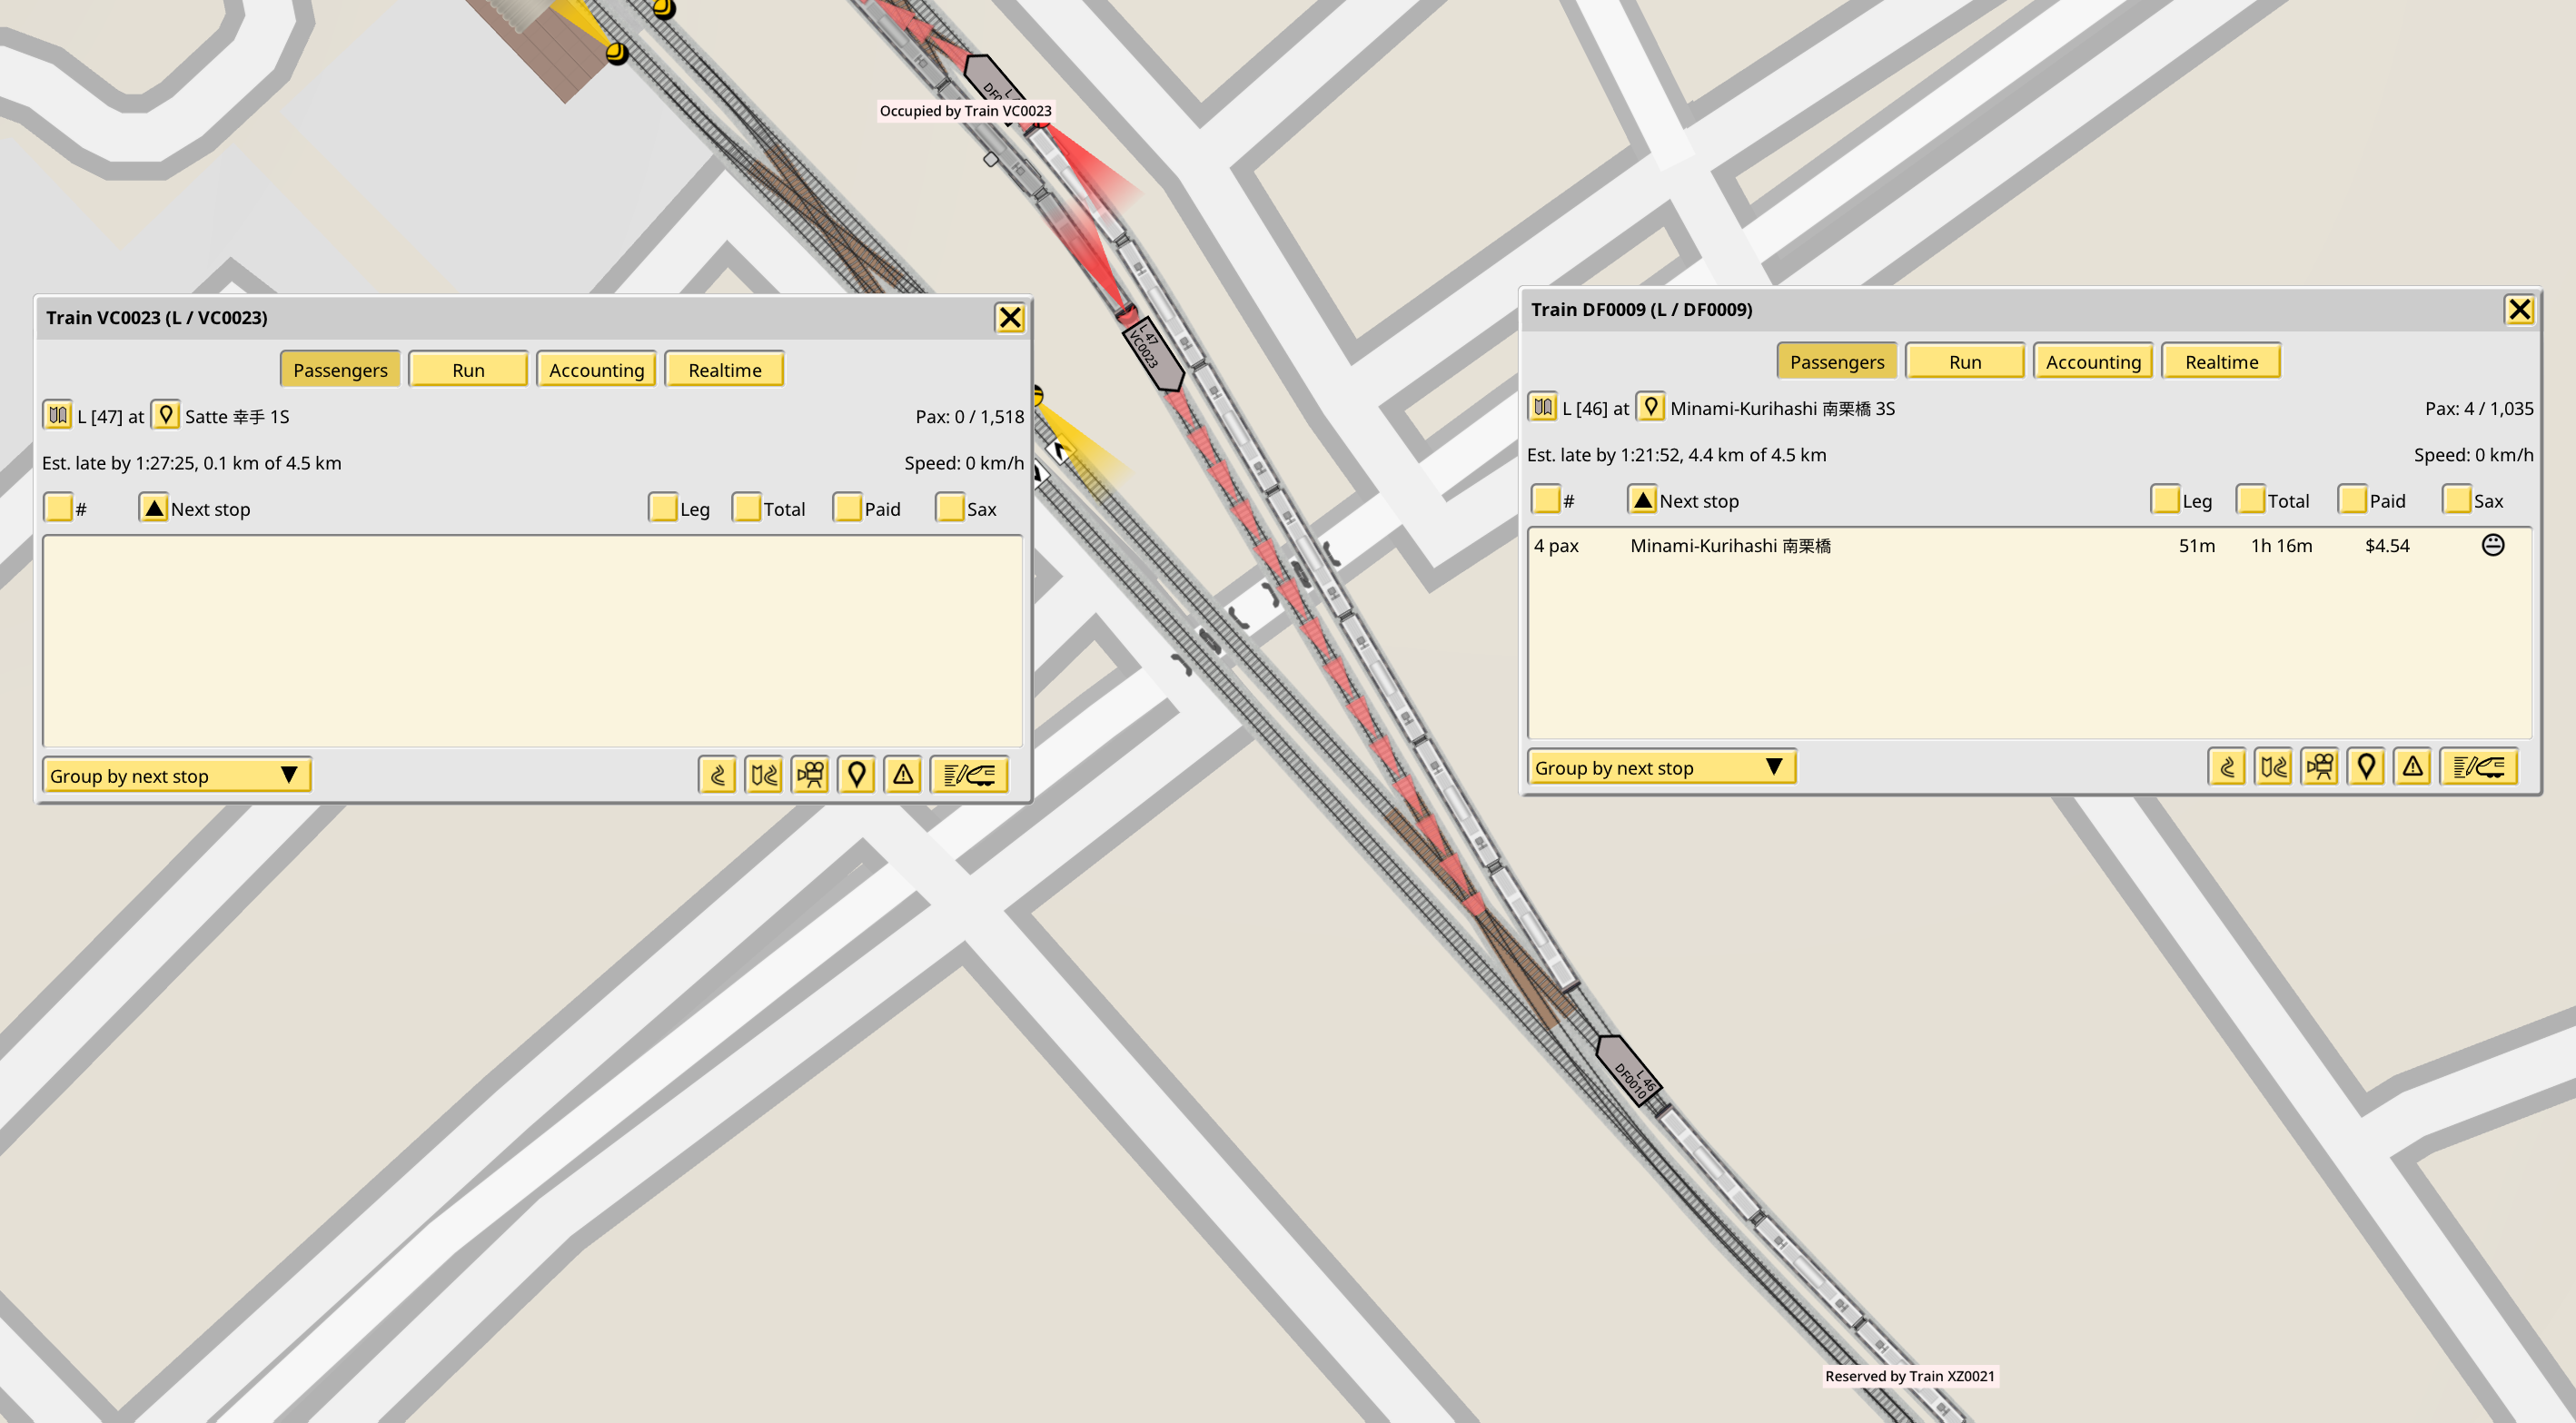Click the camera follow icon in the VC0023 window
This screenshot has height=1423, width=2576.
click(x=810, y=775)
